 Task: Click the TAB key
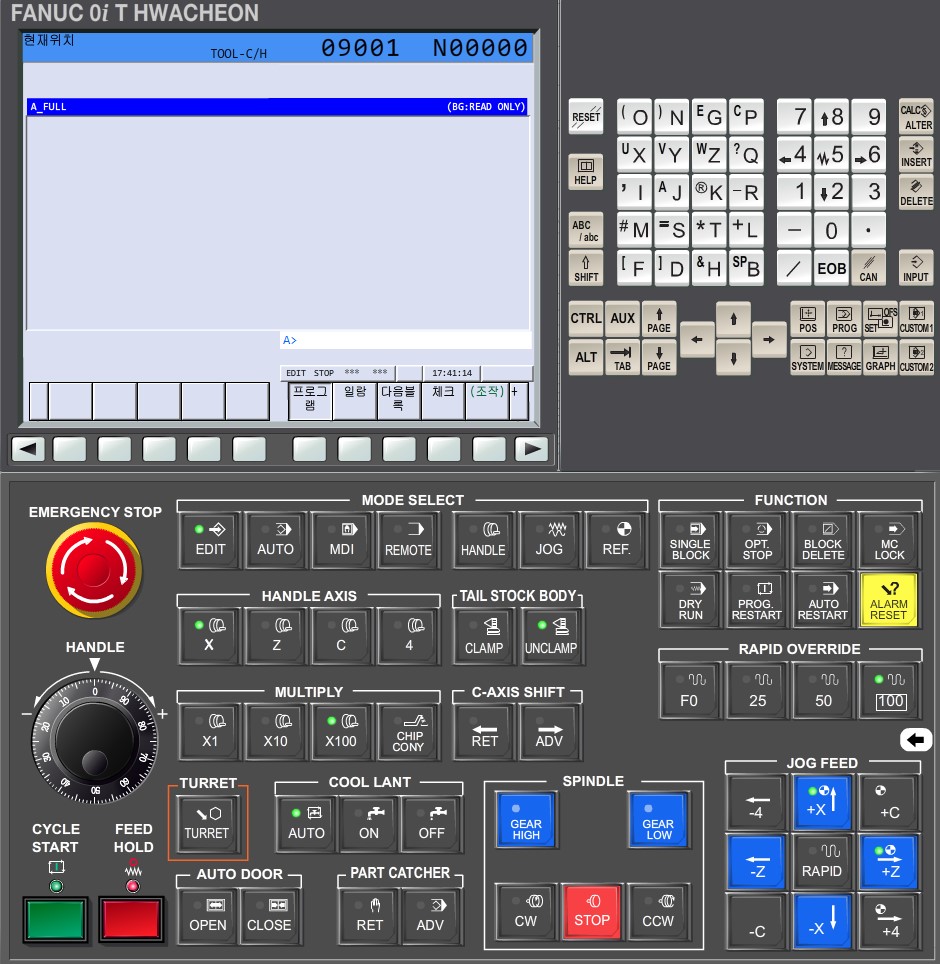622,357
